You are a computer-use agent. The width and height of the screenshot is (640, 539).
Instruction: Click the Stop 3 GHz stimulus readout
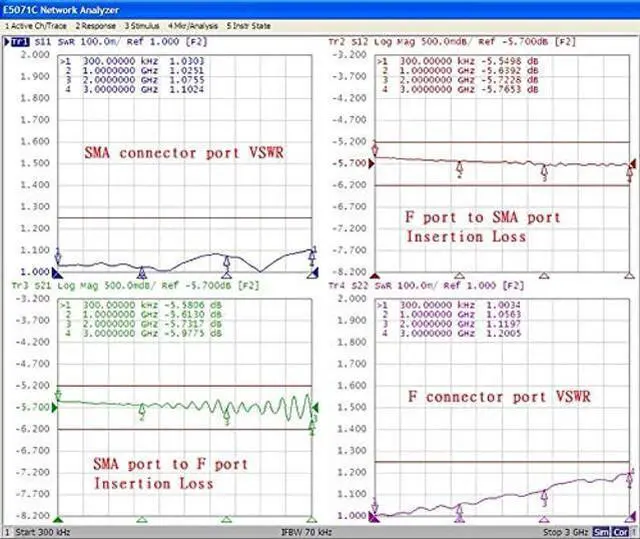click(565, 532)
